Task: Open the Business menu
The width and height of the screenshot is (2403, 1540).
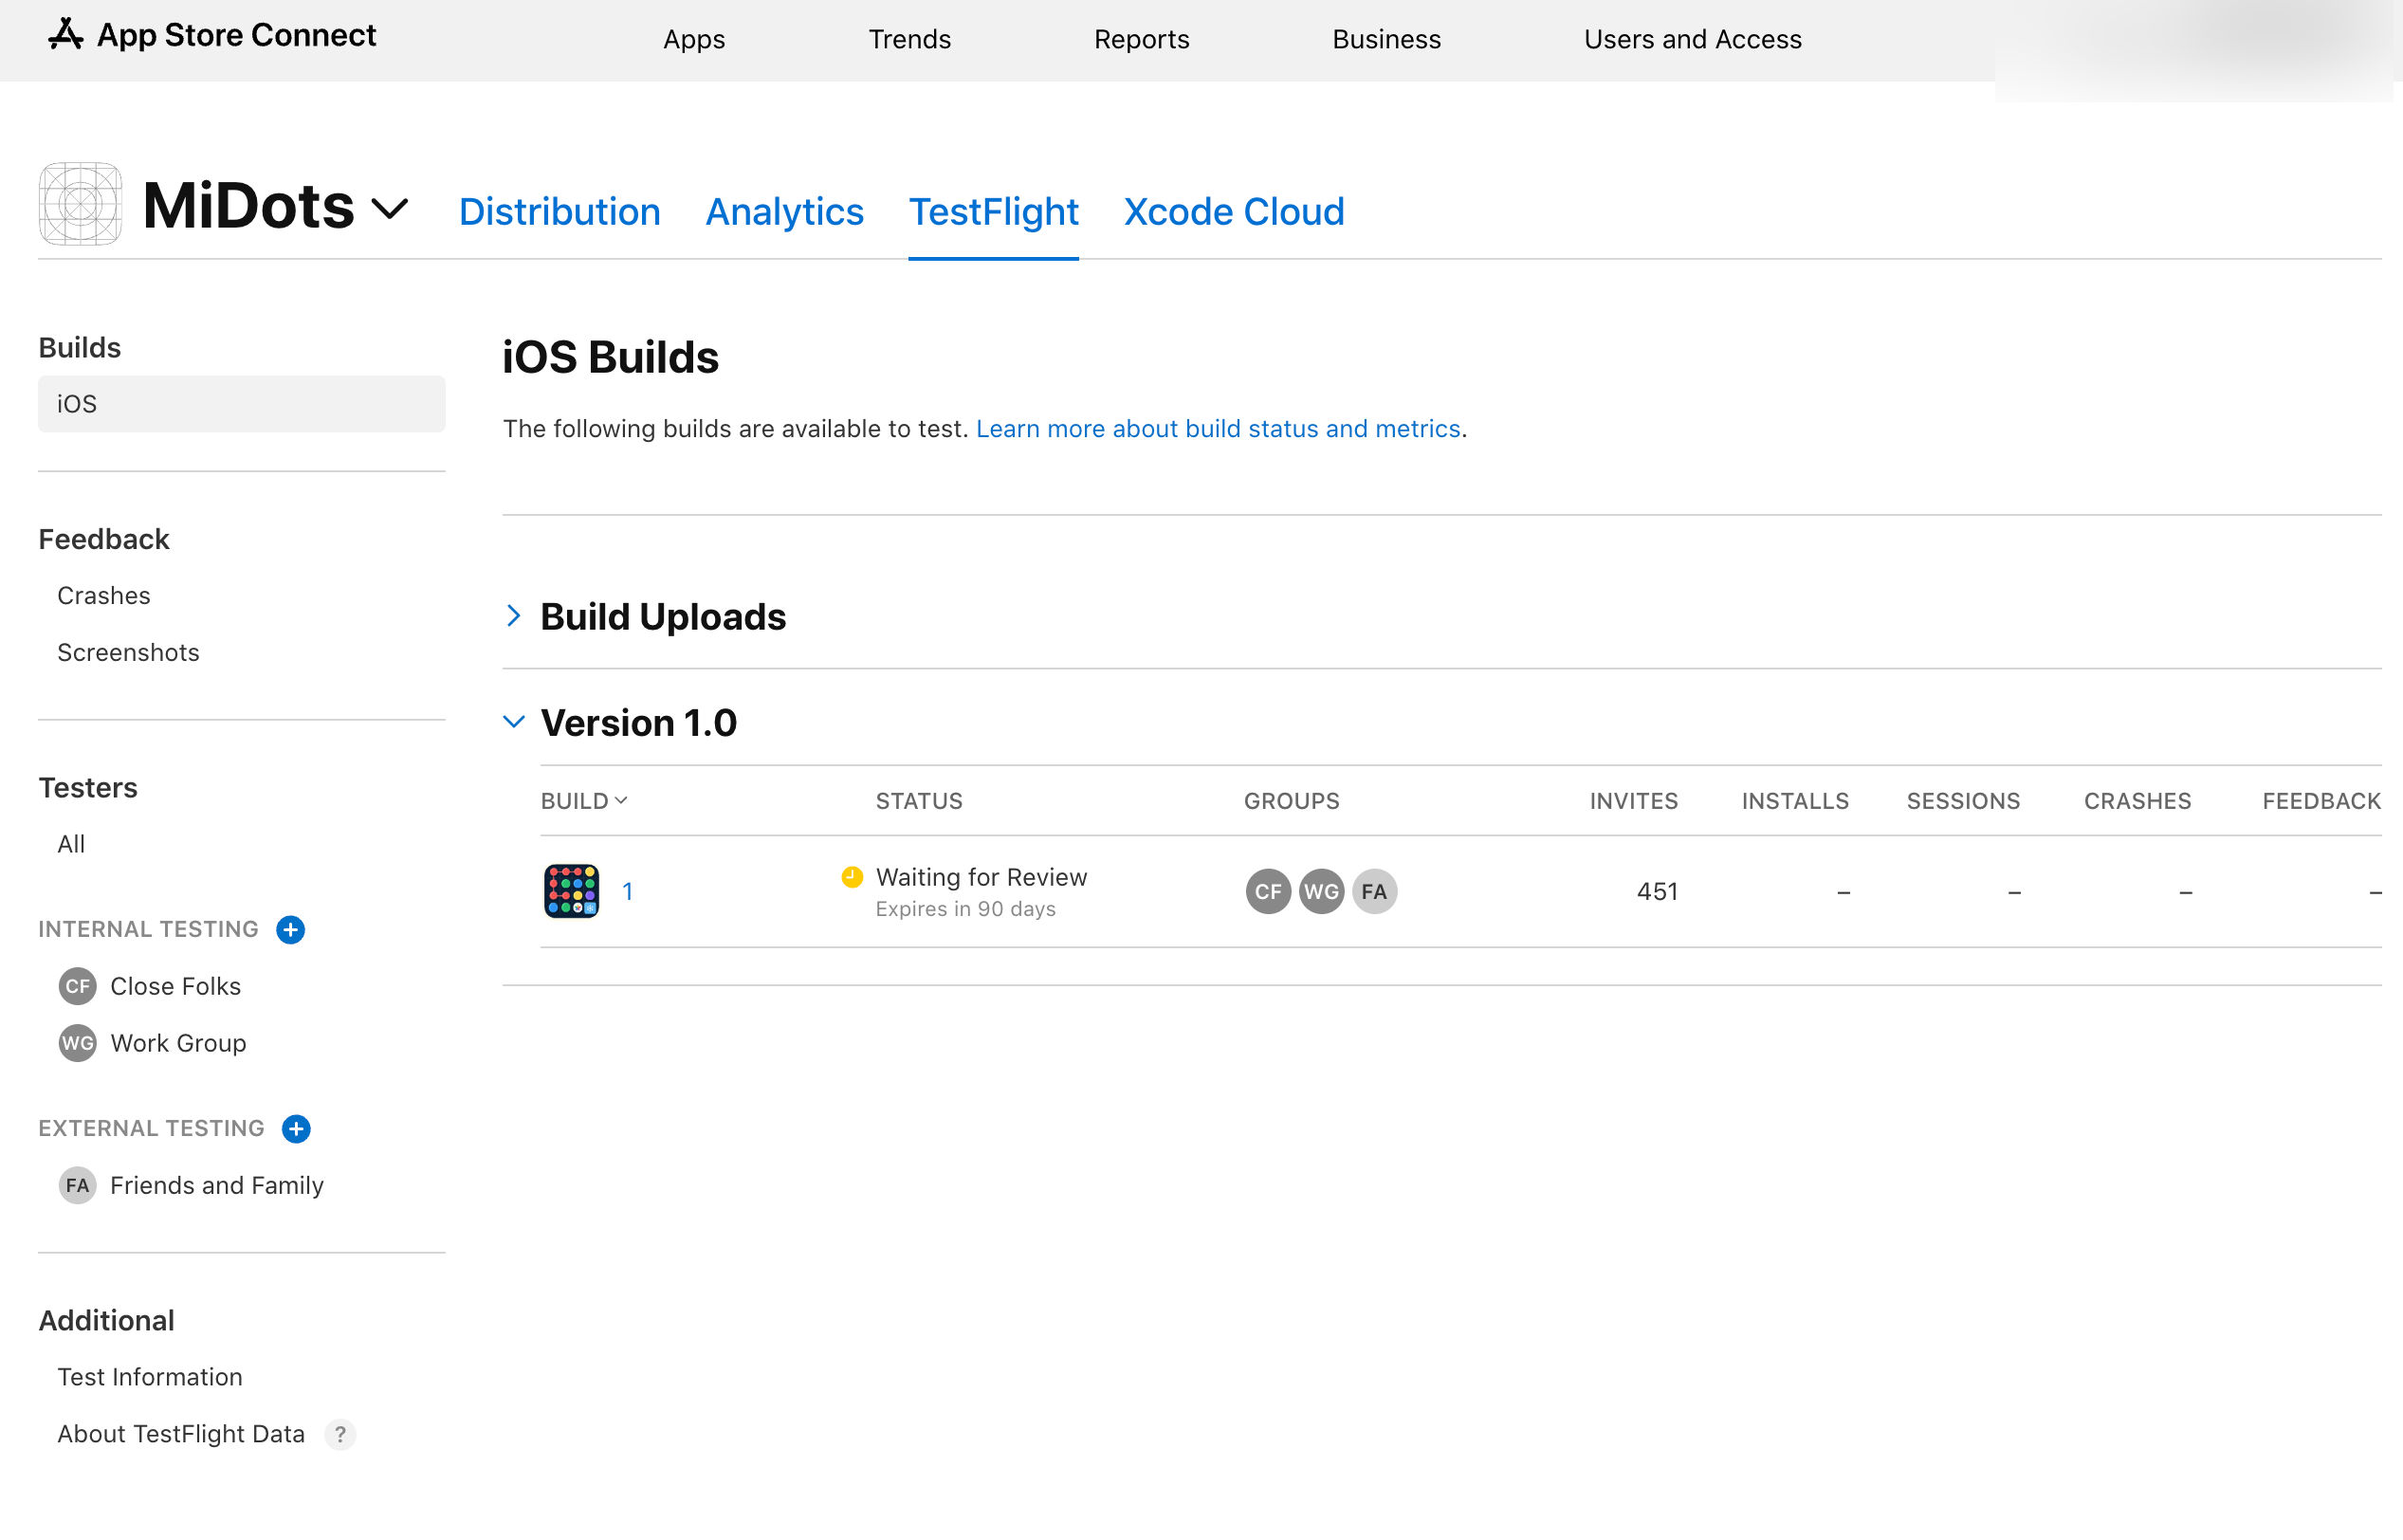Action: (1386, 39)
